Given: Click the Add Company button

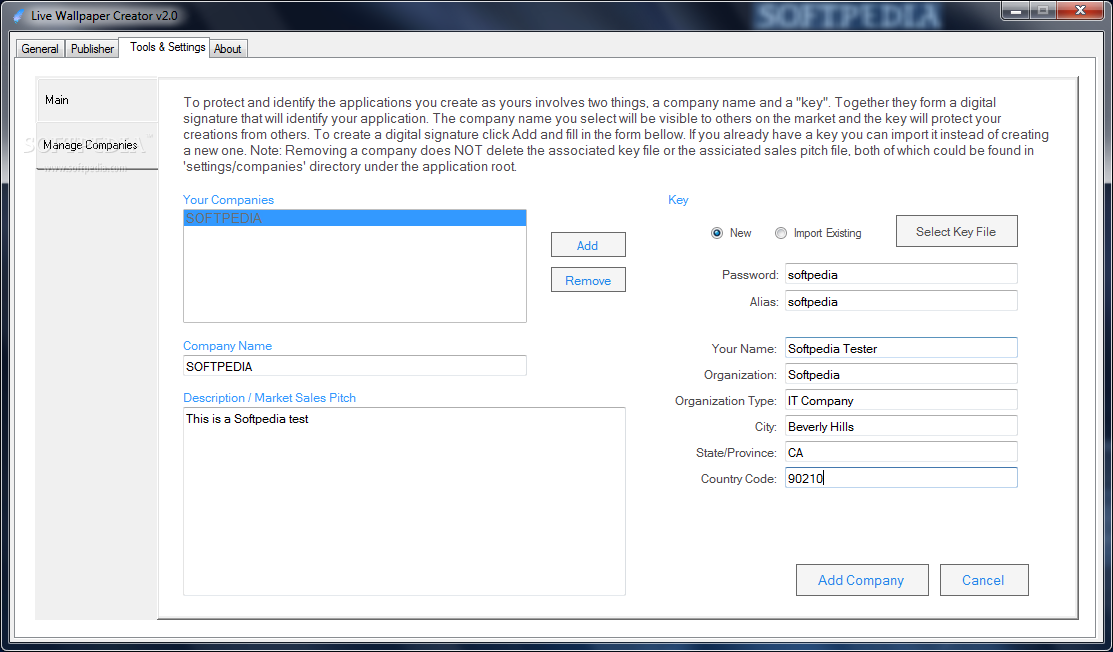Looking at the screenshot, I should [x=862, y=580].
